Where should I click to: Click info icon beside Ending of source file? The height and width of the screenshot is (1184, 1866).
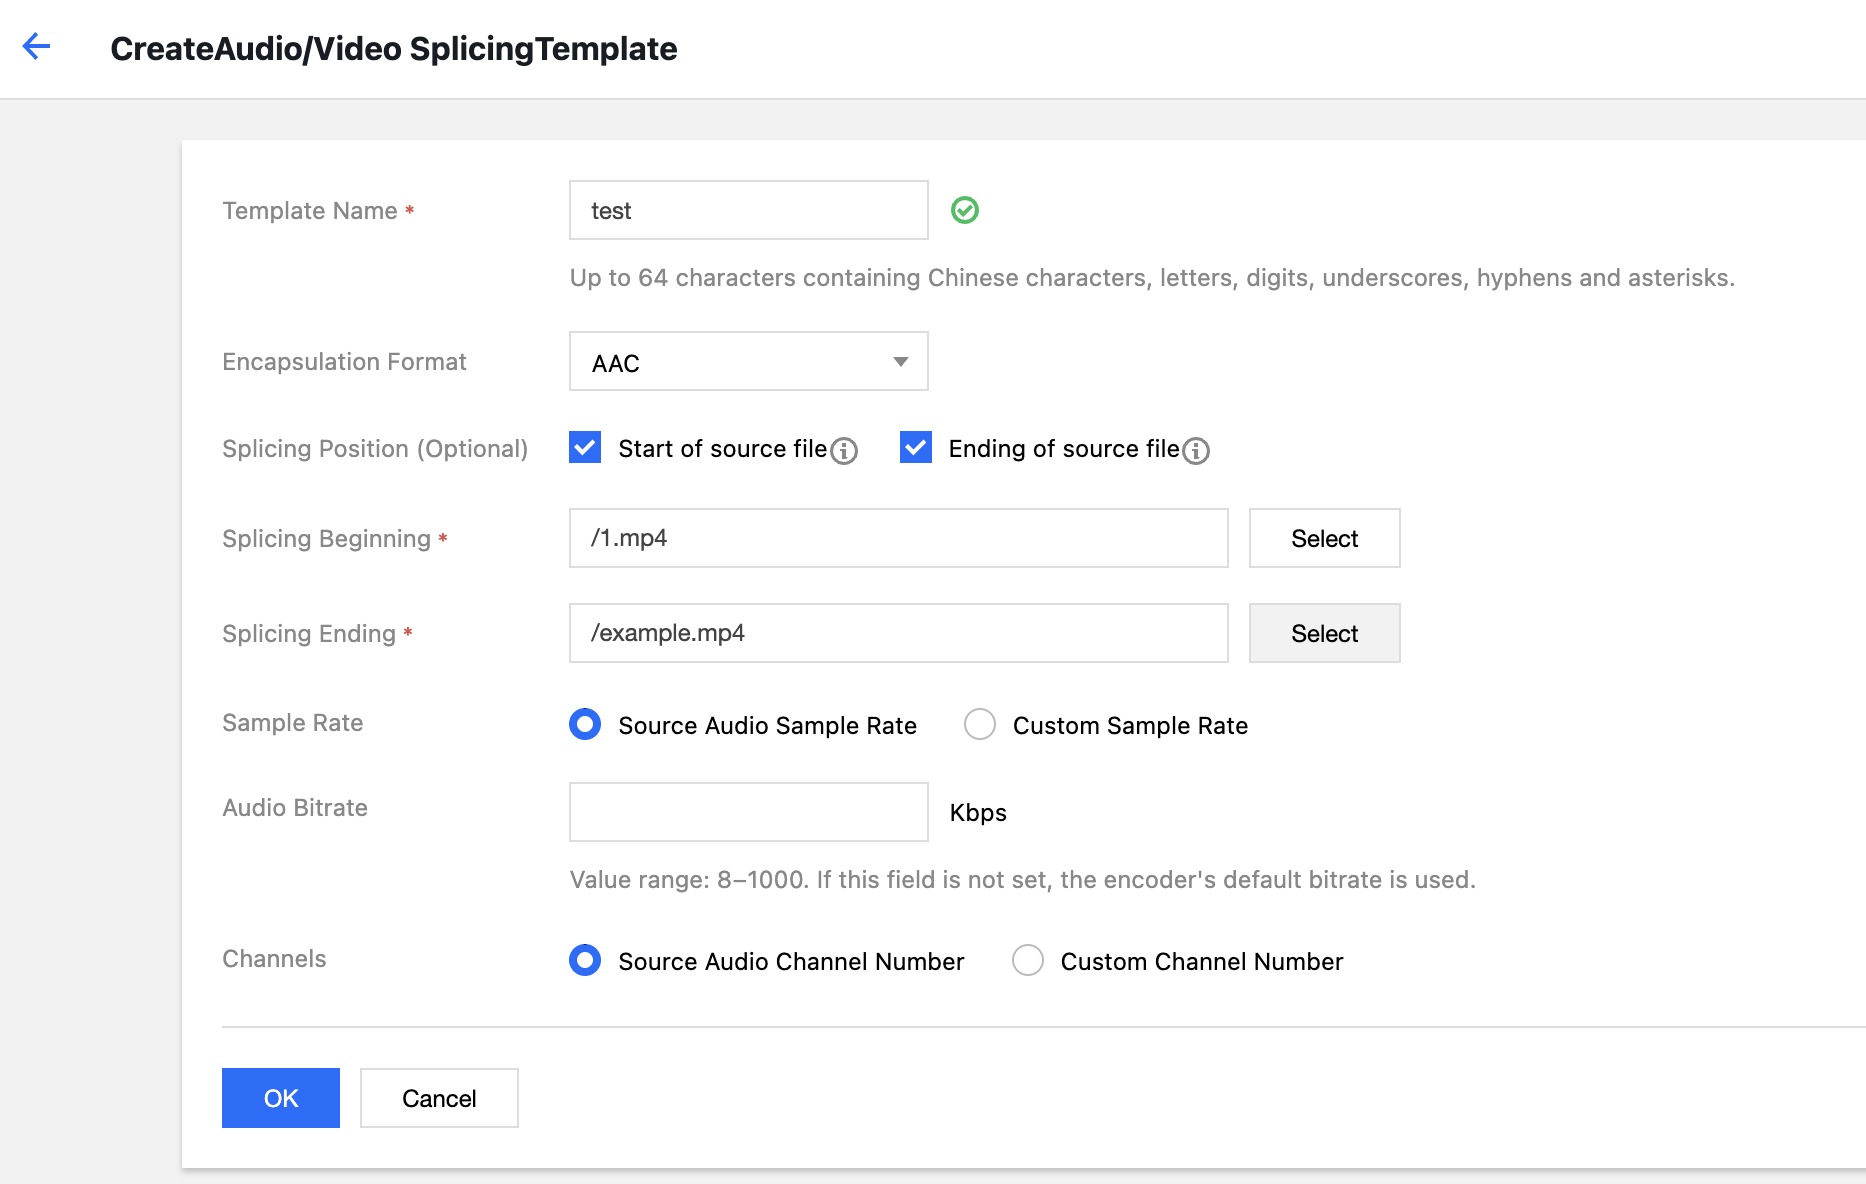click(1196, 451)
